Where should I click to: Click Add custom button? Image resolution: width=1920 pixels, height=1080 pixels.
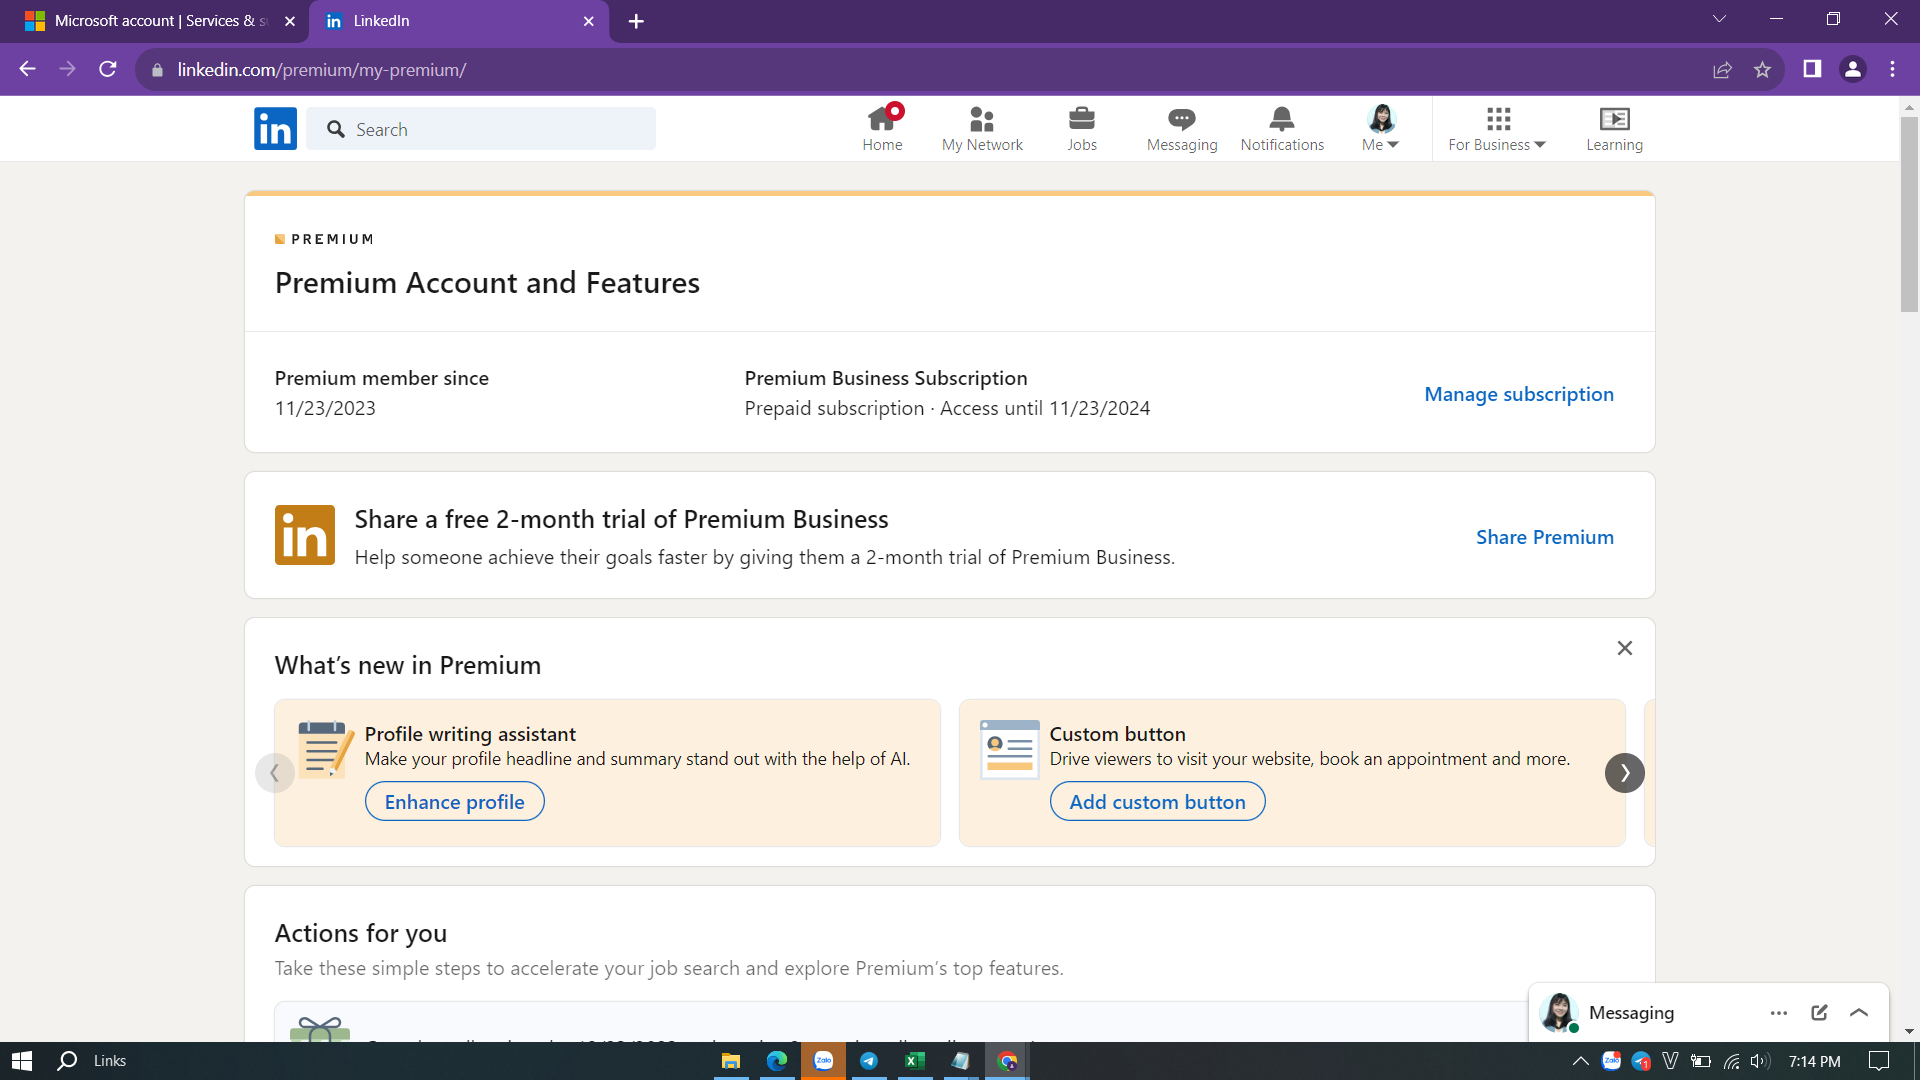pos(1157,801)
